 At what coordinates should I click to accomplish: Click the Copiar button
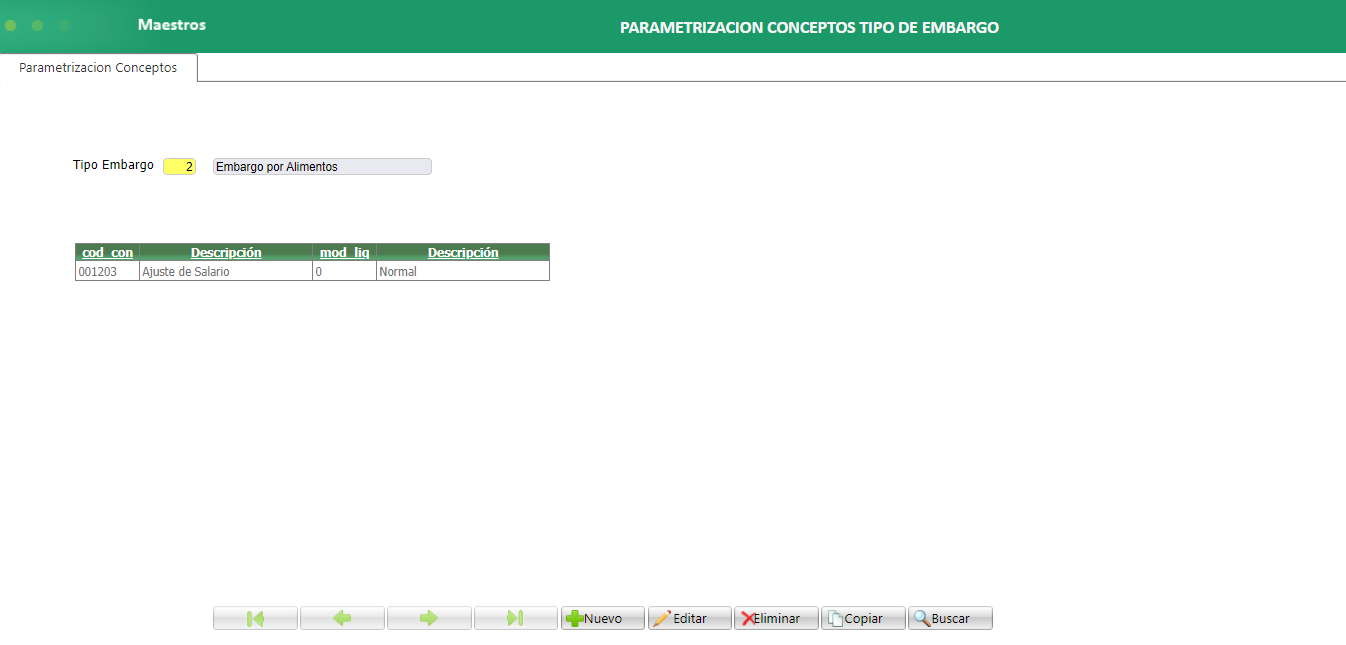point(863,618)
